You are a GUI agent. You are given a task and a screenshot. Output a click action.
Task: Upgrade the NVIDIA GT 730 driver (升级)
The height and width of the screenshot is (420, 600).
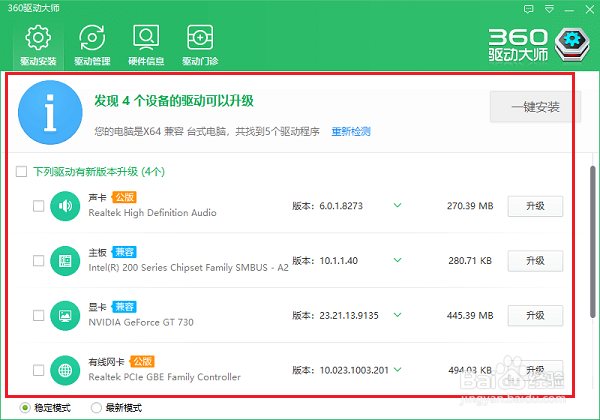(535, 316)
